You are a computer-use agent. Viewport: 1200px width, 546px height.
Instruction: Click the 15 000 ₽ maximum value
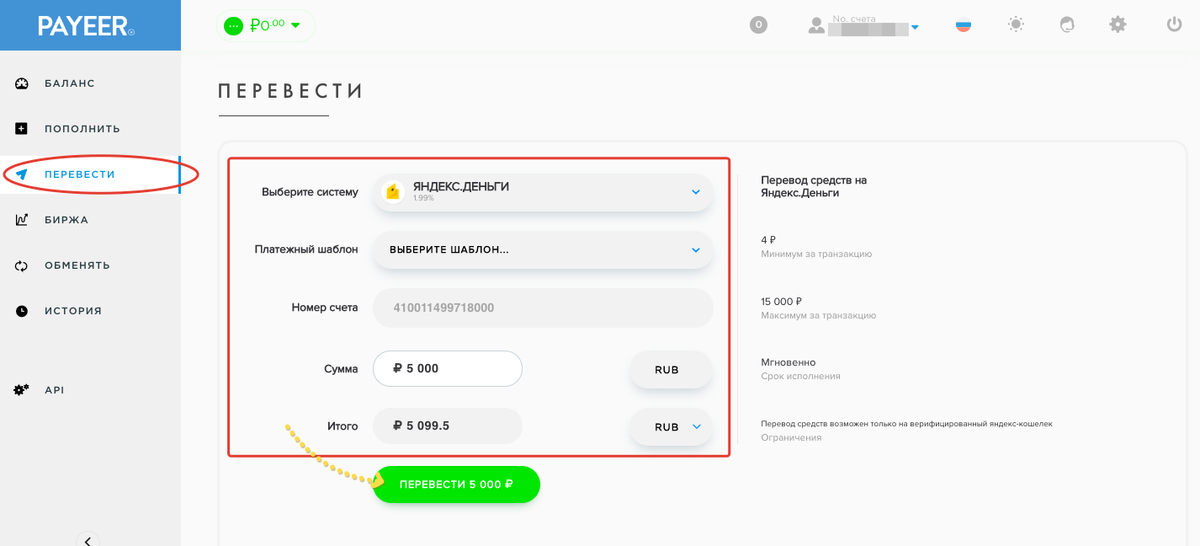[x=781, y=301]
